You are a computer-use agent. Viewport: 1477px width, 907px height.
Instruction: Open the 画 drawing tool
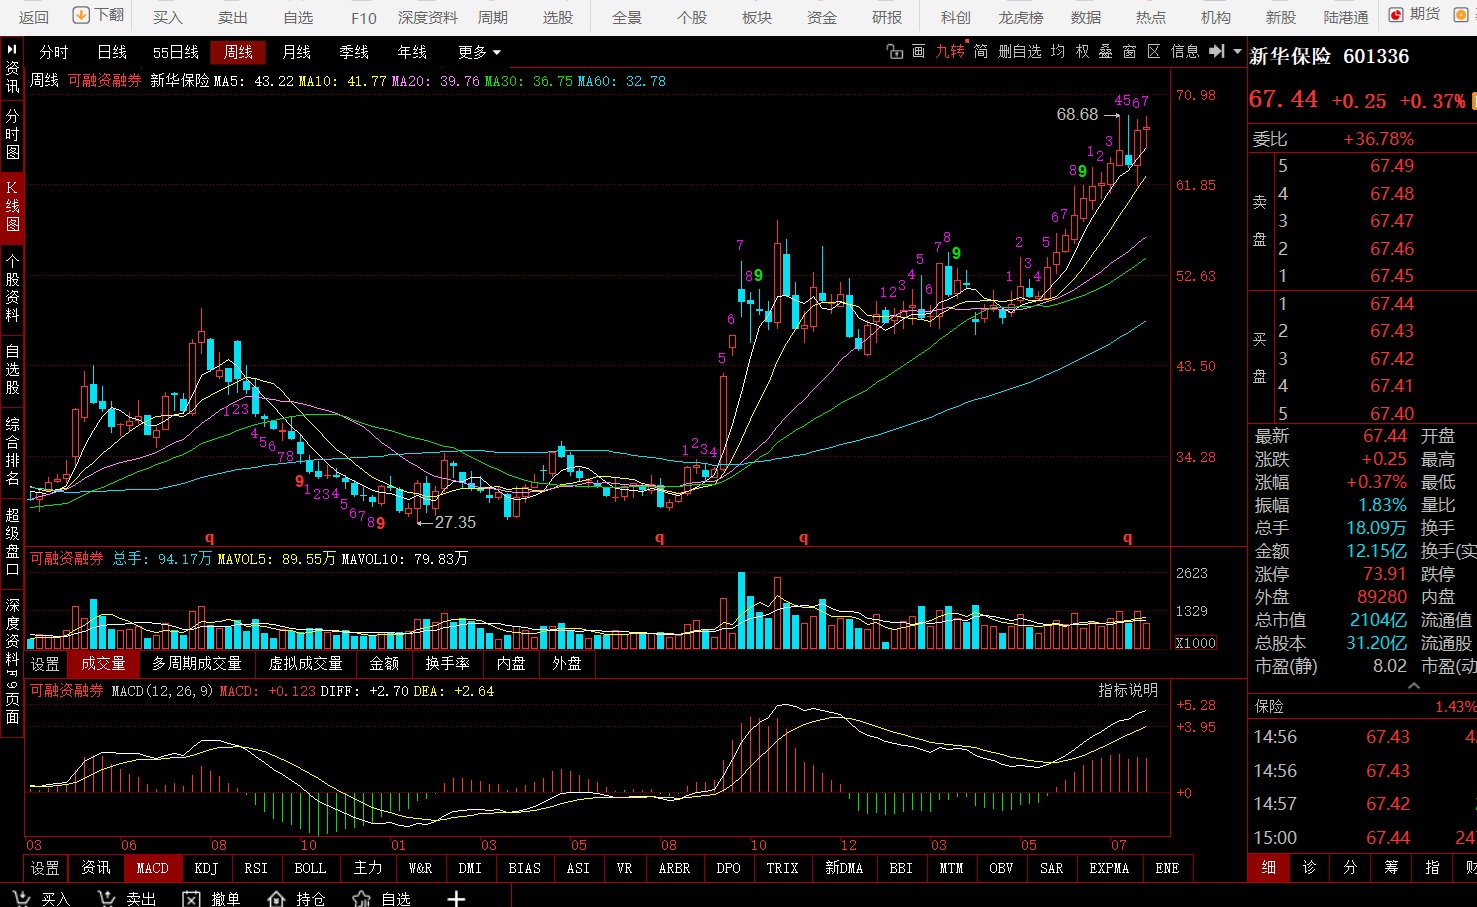(x=919, y=52)
